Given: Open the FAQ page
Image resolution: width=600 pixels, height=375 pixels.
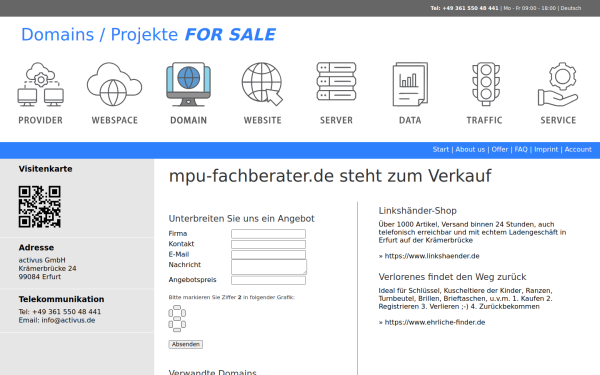Looking at the screenshot, I should point(521,150).
